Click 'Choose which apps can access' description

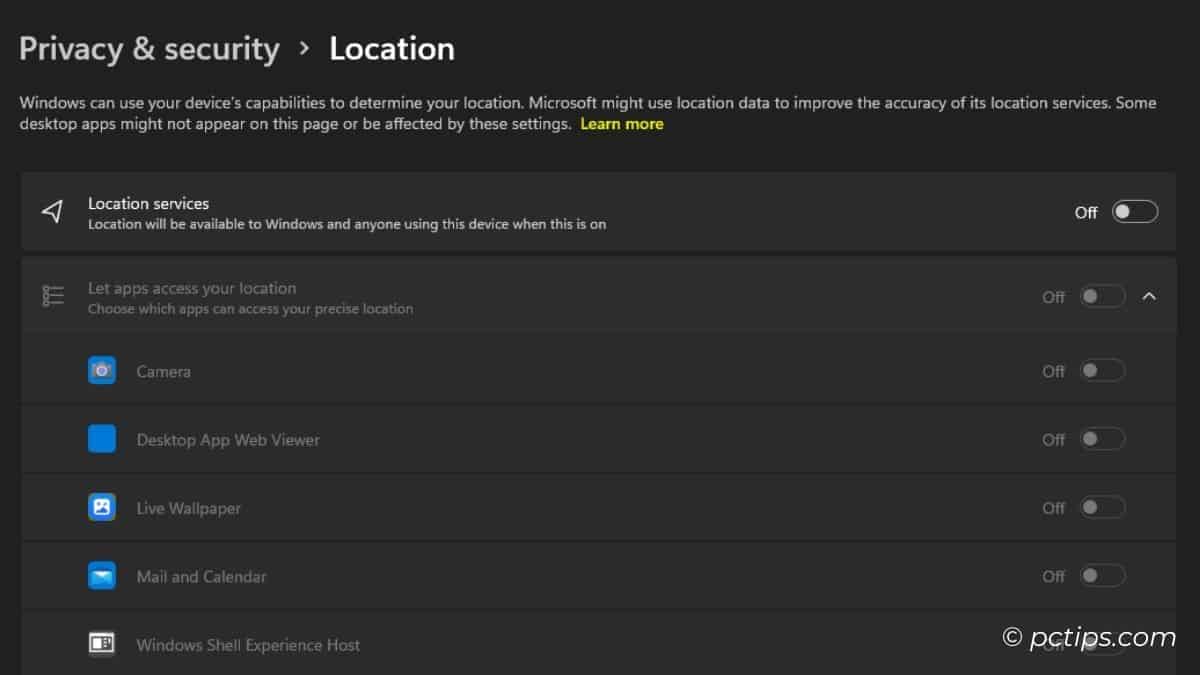tap(251, 309)
